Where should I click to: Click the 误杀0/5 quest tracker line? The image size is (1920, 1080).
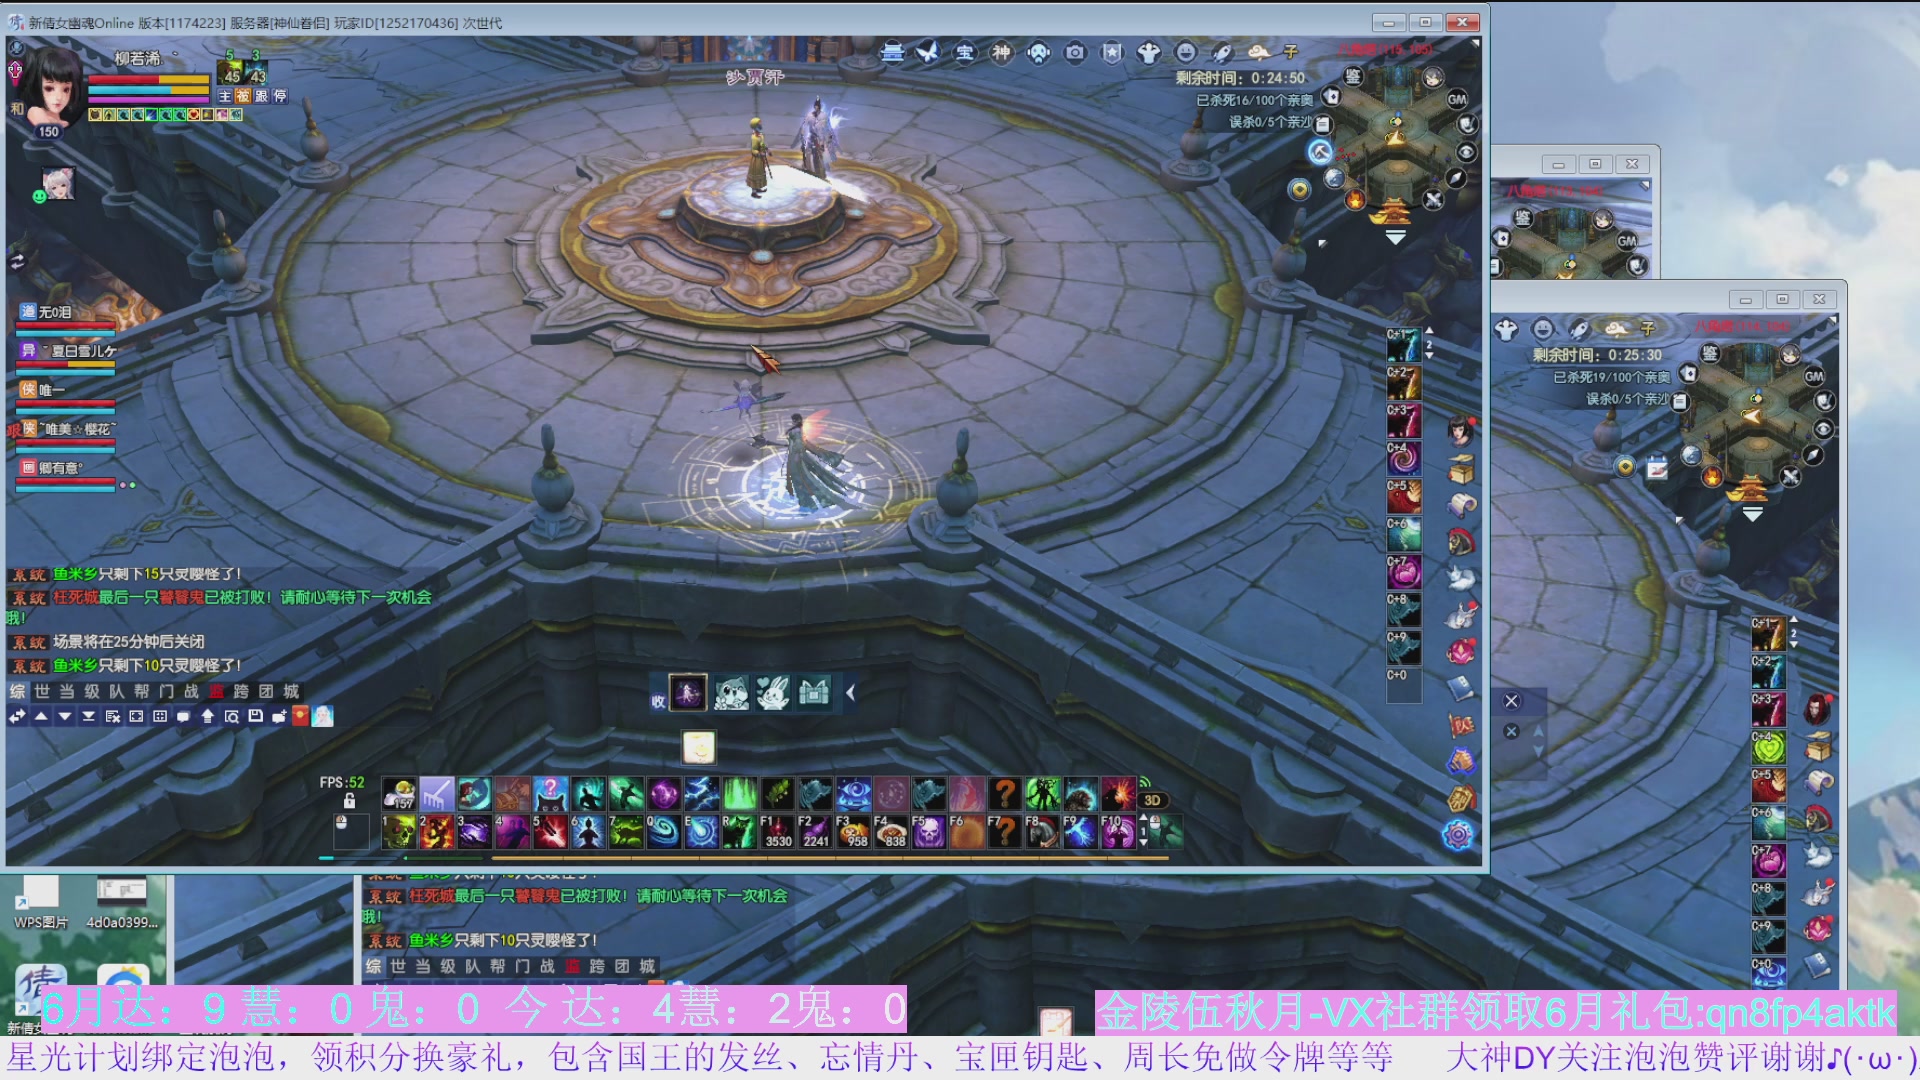(1271, 122)
